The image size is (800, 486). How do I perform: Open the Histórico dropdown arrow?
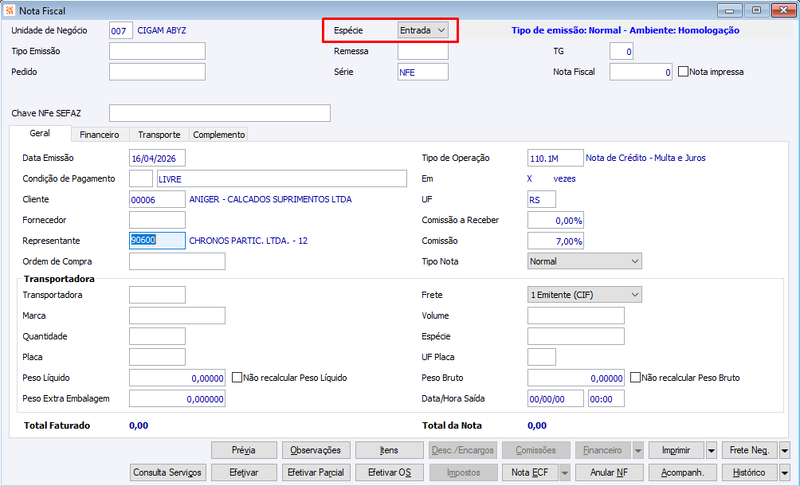coord(785,473)
